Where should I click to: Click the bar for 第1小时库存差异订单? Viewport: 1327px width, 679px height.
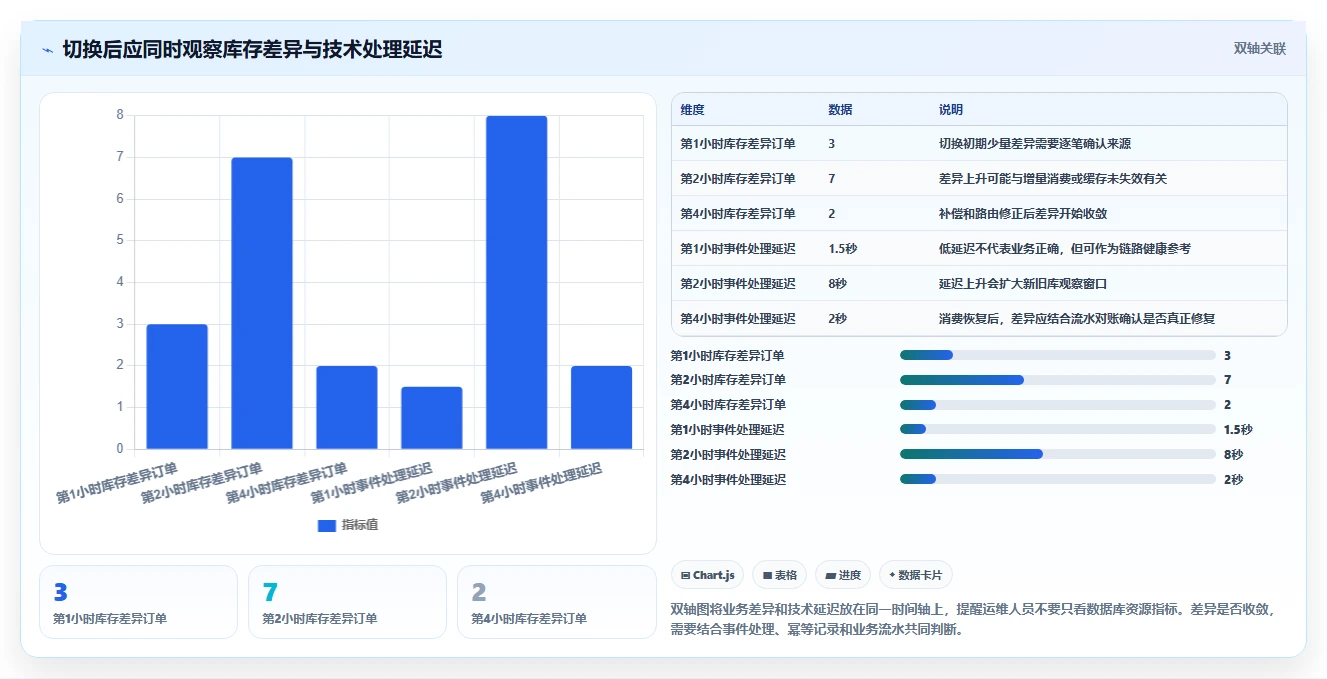pyautogui.click(x=177, y=386)
